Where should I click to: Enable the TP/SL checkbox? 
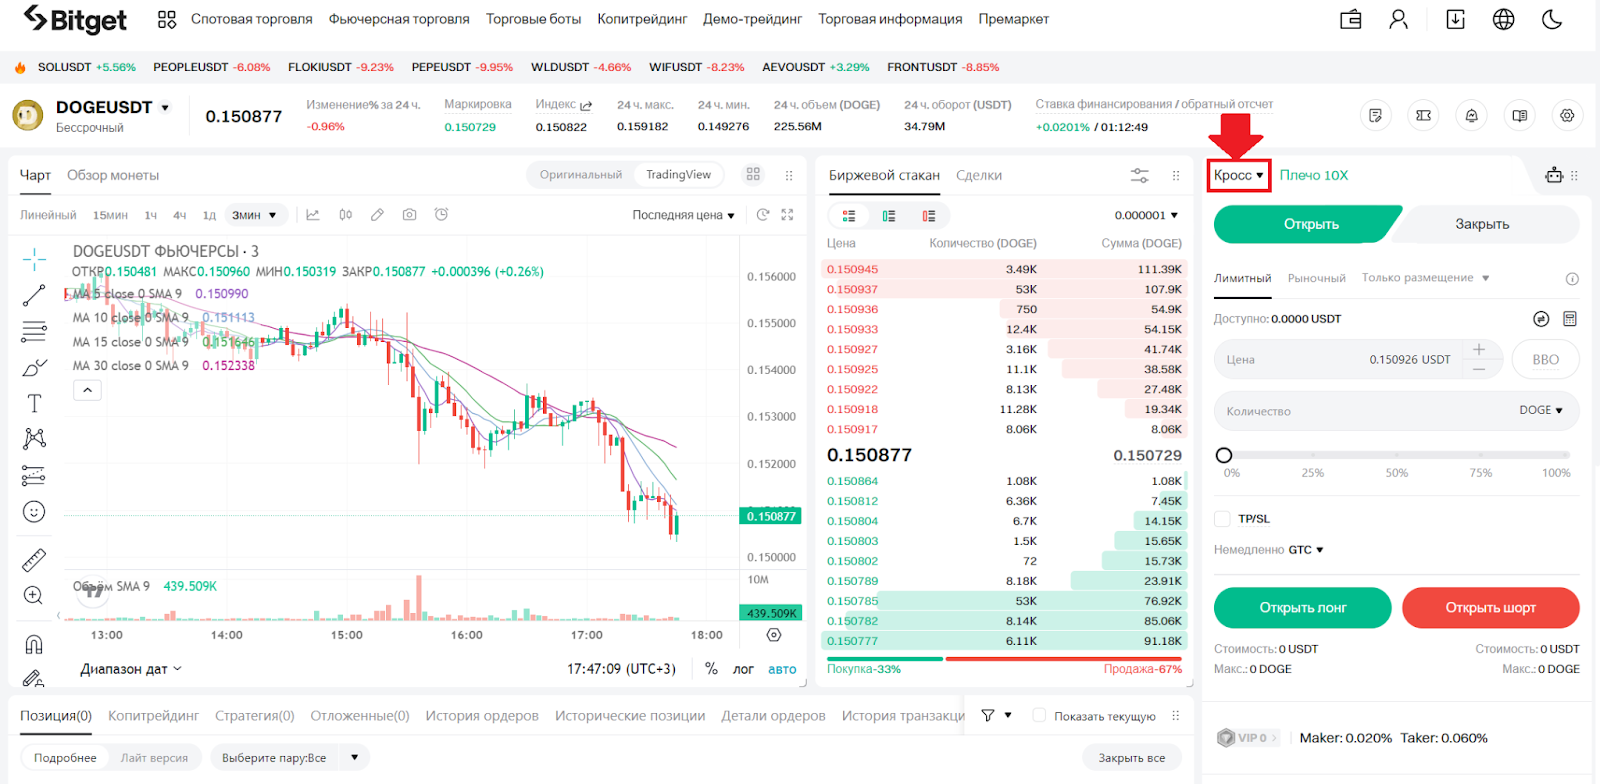click(x=1222, y=518)
